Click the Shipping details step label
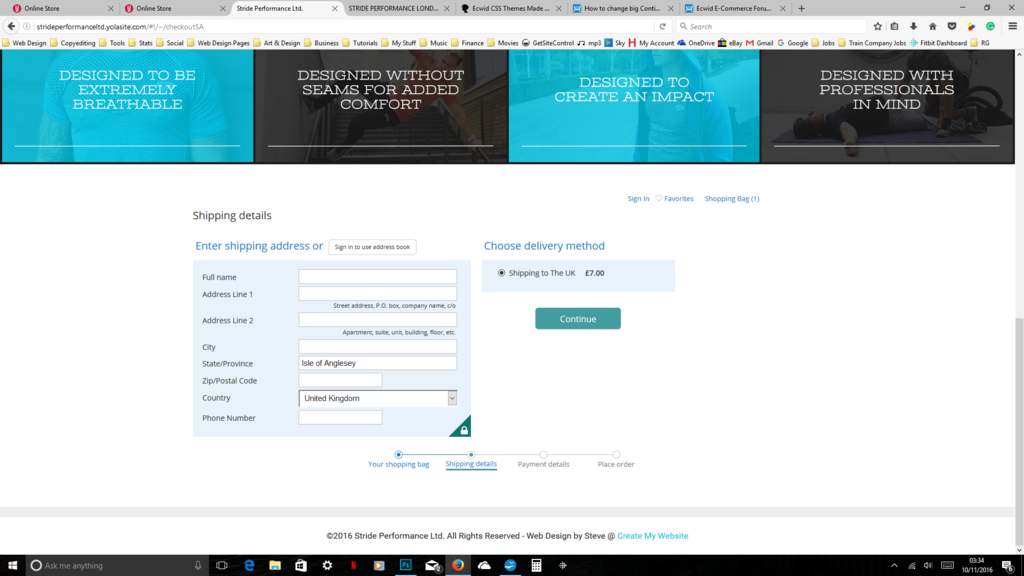Image resolution: width=1024 pixels, height=576 pixels. 471,464
